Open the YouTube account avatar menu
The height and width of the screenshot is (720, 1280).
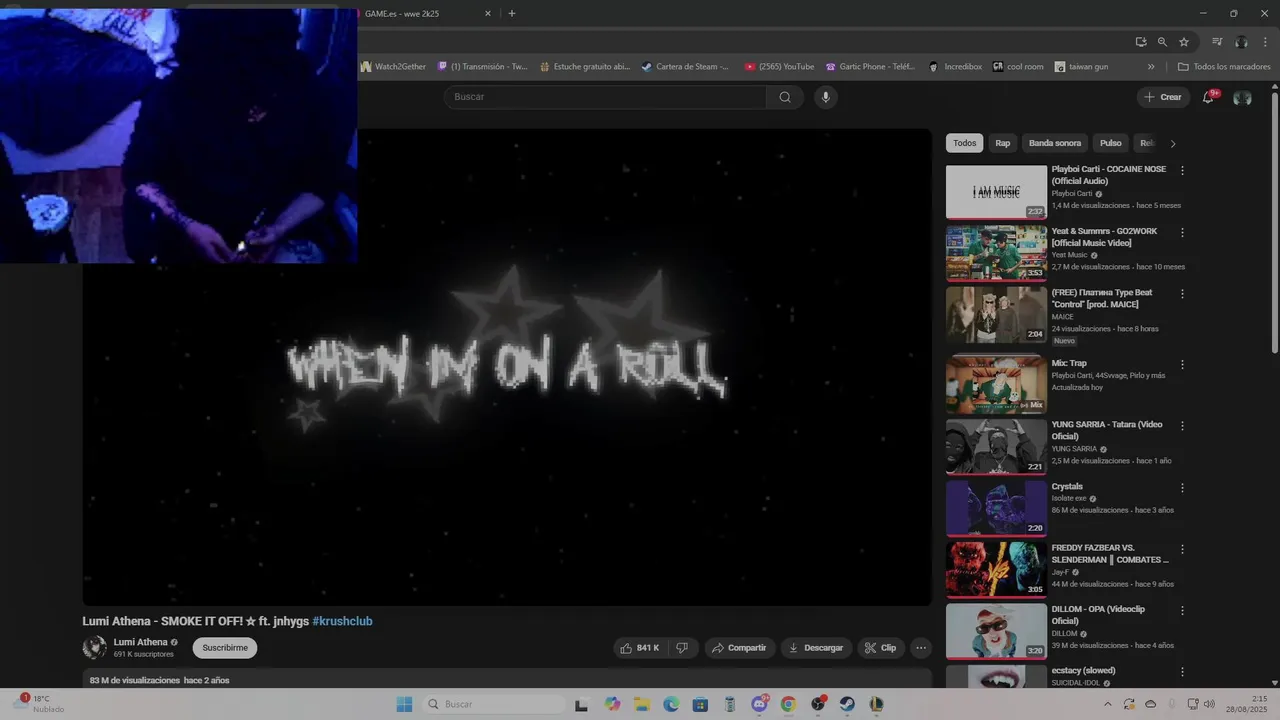tap(1242, 97)
